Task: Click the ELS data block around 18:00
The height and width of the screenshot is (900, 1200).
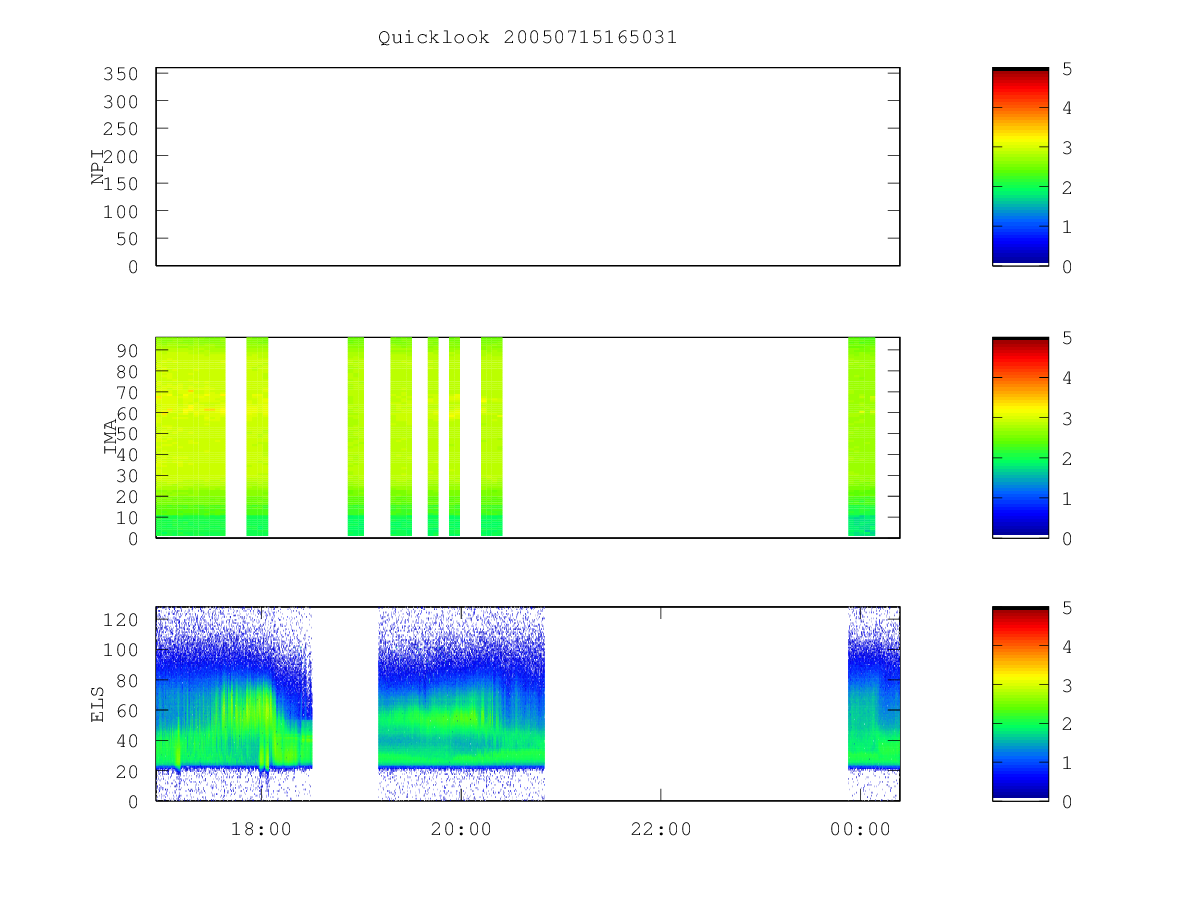Action: click(234, 703)
